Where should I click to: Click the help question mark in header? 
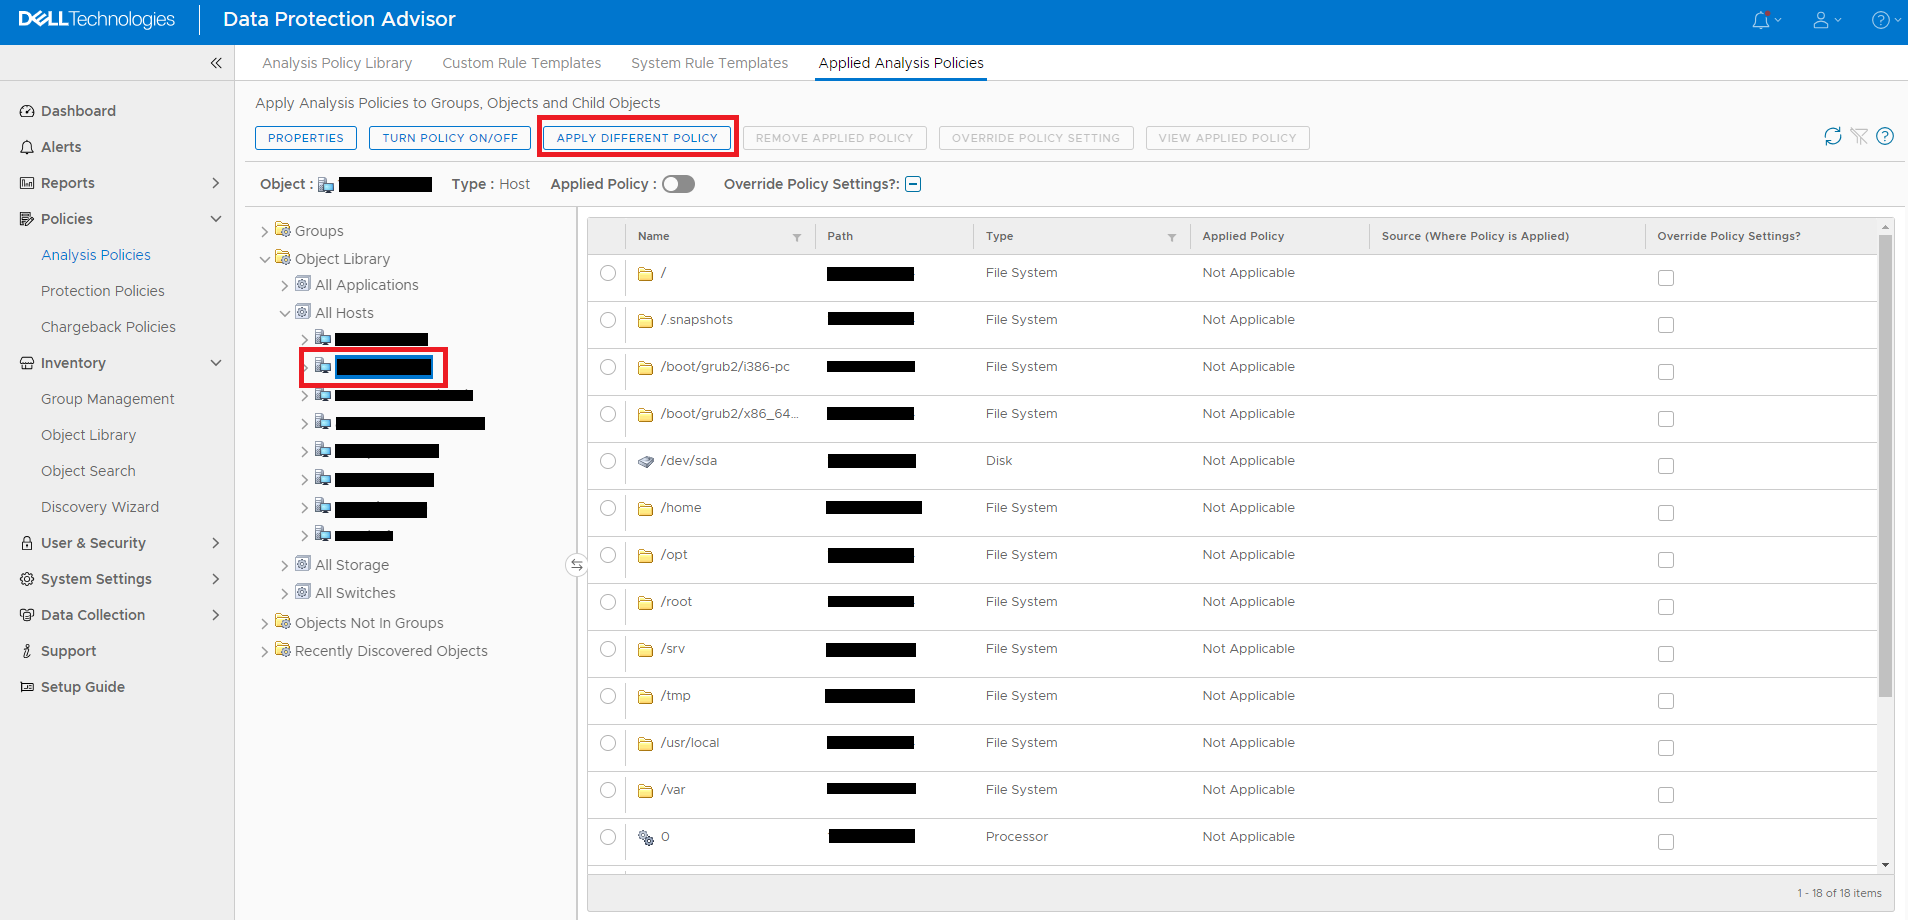(1880, 20)
